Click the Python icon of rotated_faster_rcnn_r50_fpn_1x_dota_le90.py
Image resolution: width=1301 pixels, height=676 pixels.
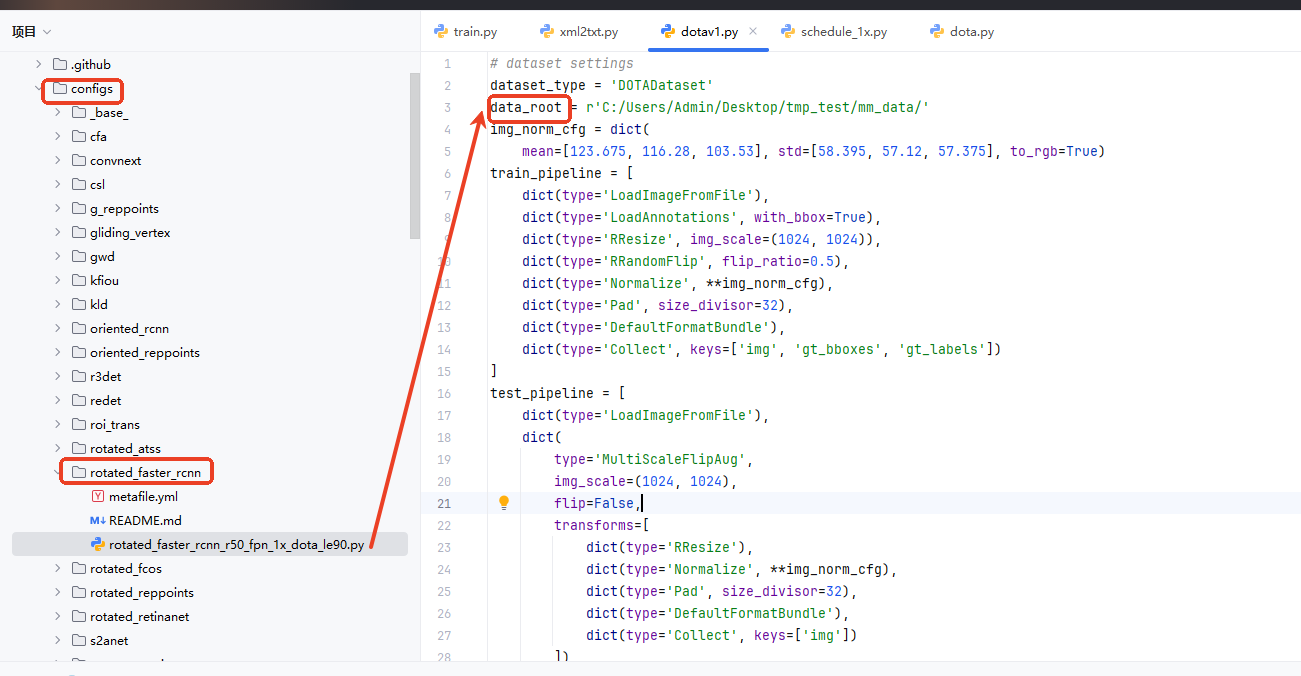pyautogui.click(x=98, y=544)
